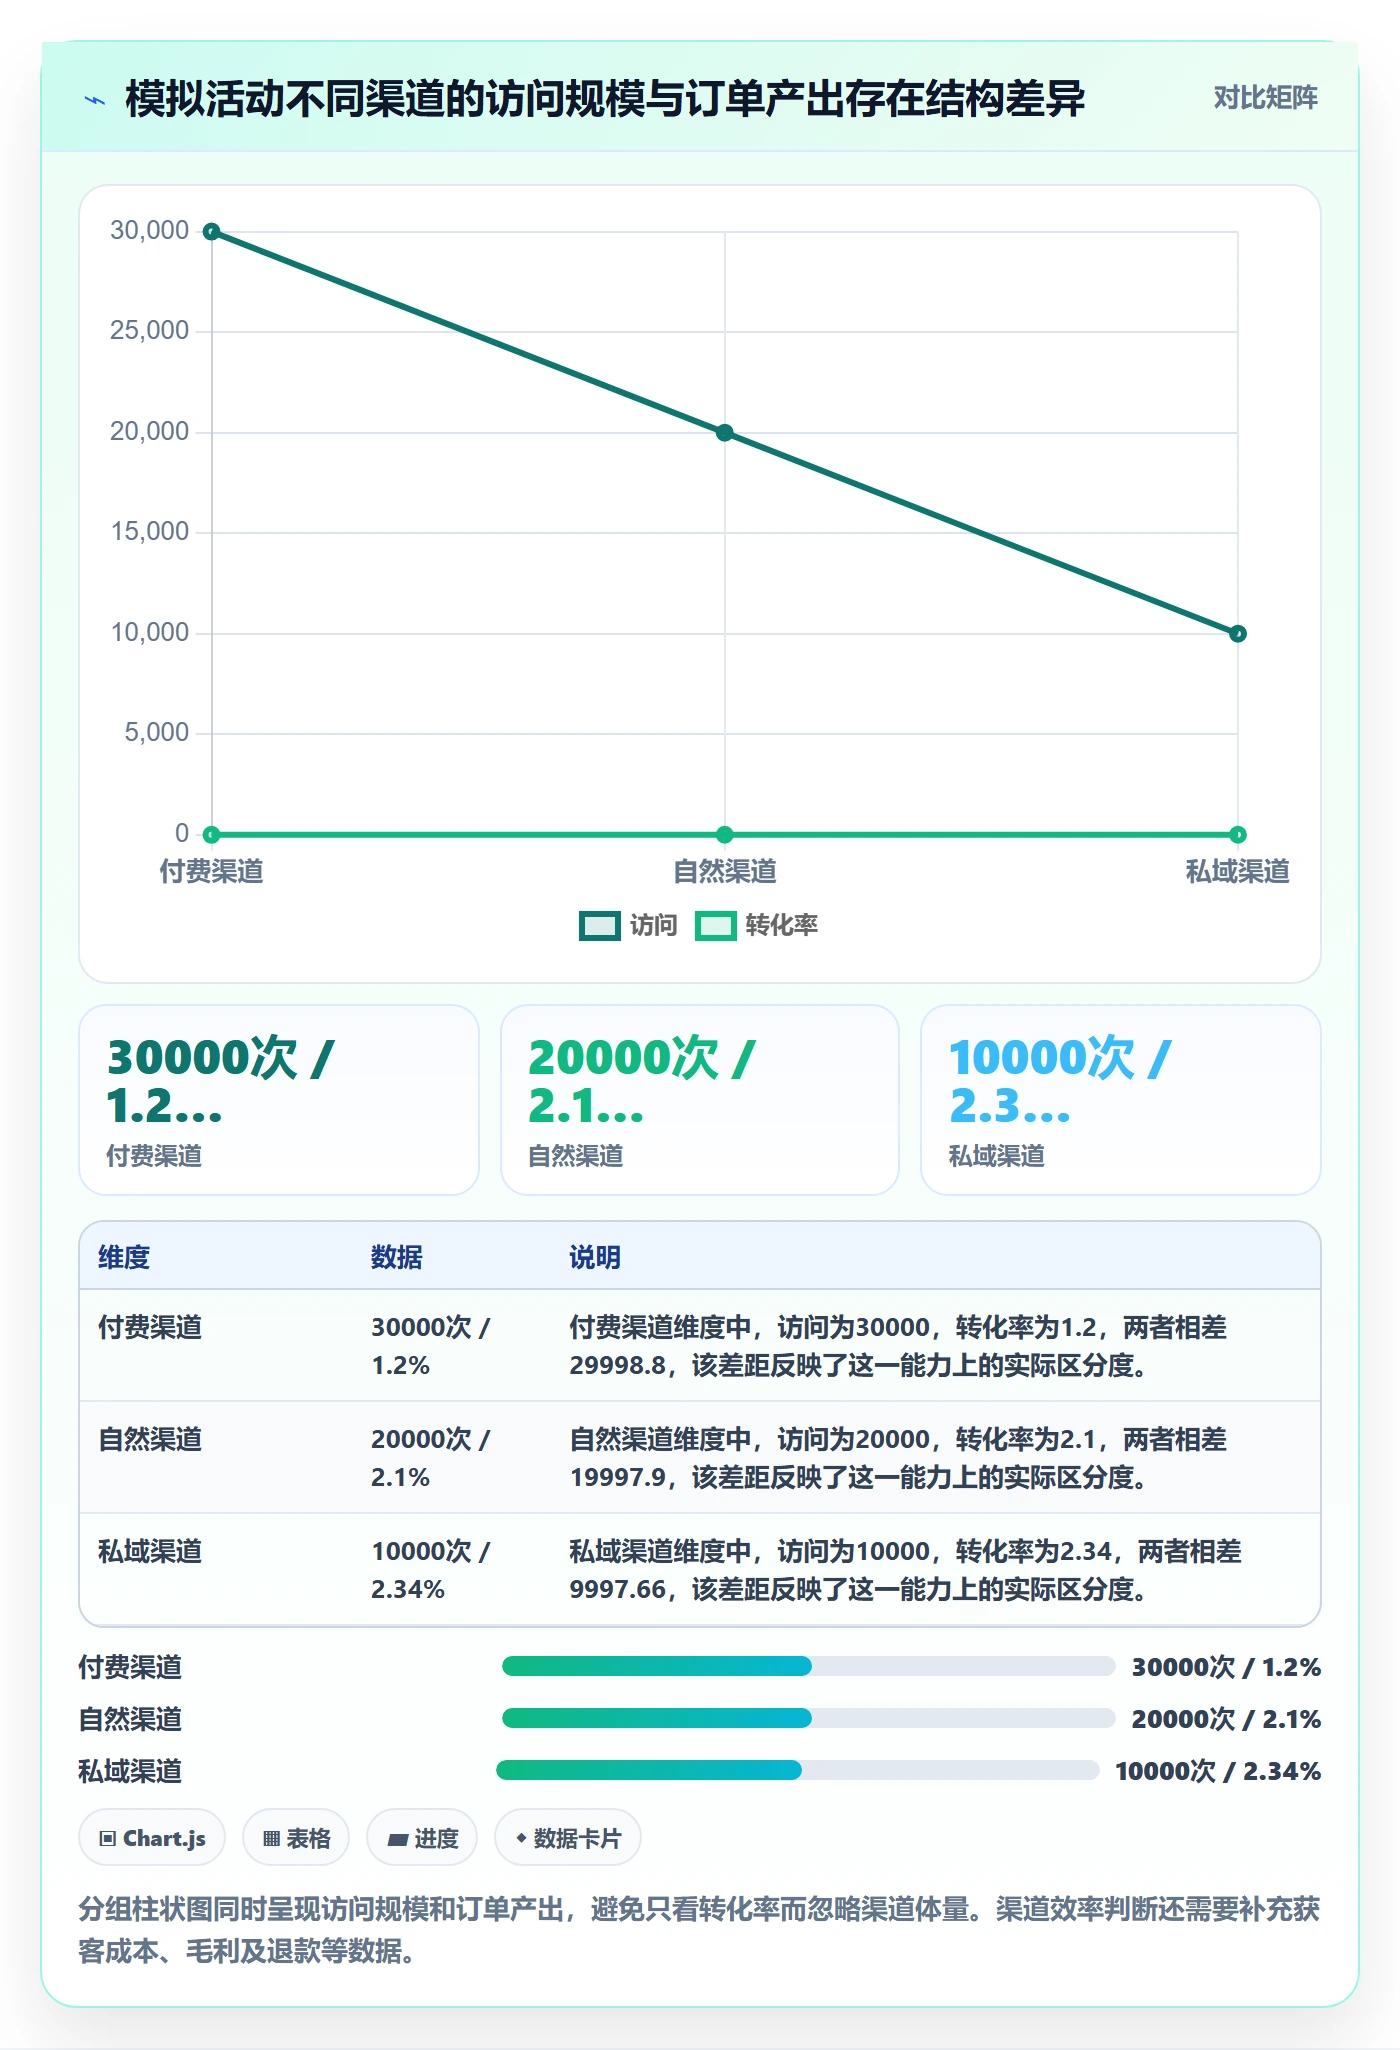Click the footer note about 分组柱状图

(x=699, y=1930)
